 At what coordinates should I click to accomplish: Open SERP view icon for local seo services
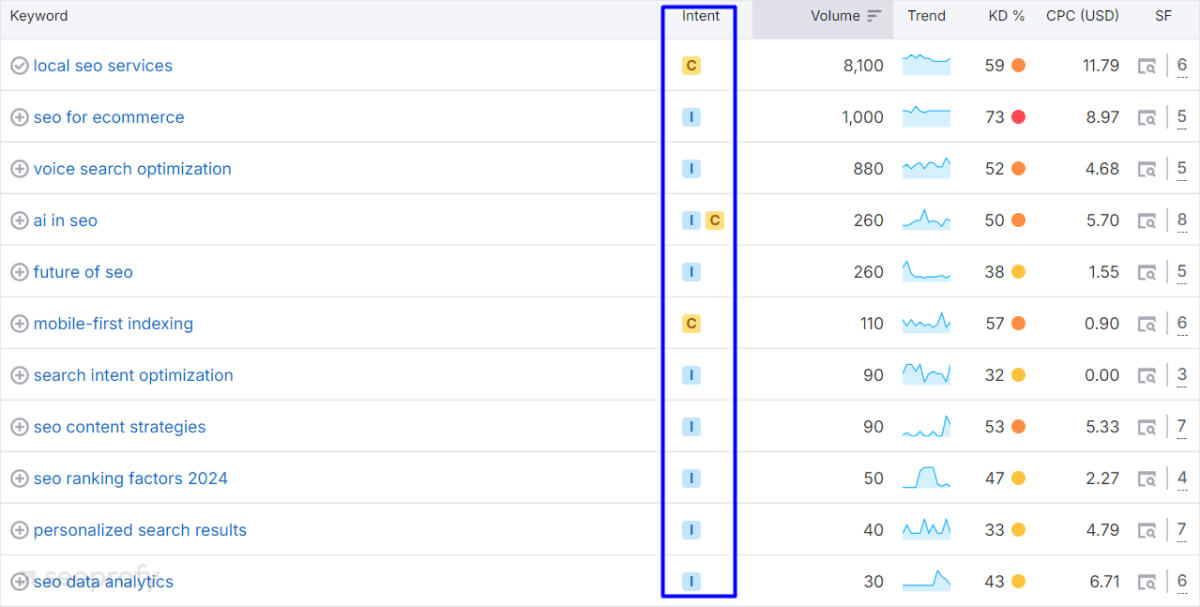point(1148,66)
